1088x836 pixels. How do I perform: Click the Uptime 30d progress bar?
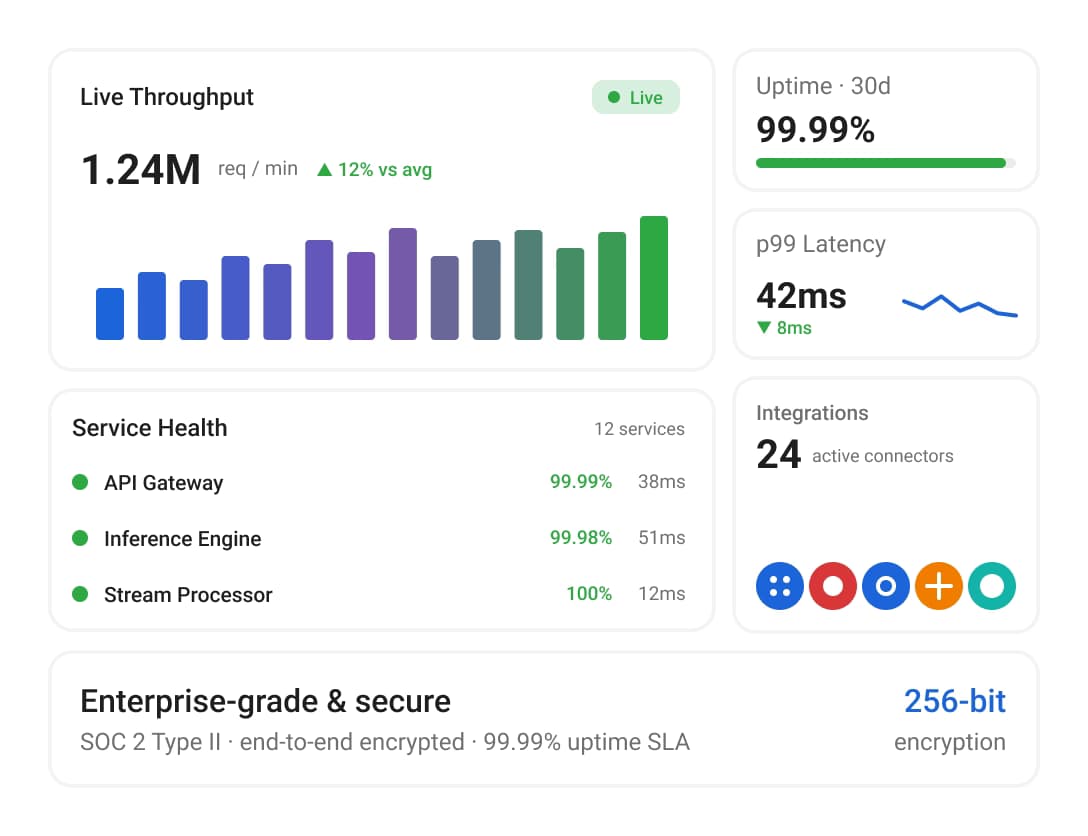[885, 163]
